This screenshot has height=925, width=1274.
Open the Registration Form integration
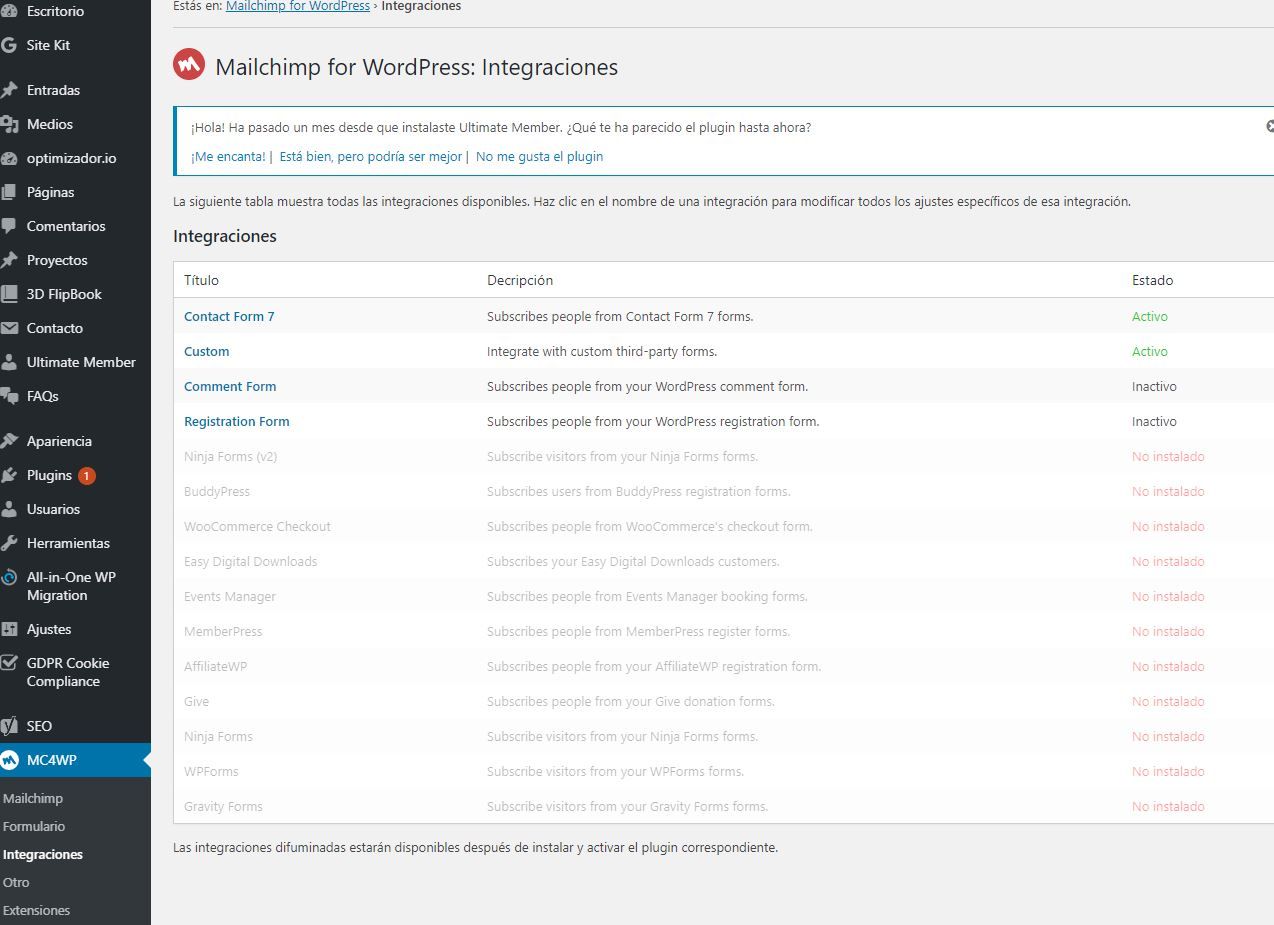click(x=237, y=421)
